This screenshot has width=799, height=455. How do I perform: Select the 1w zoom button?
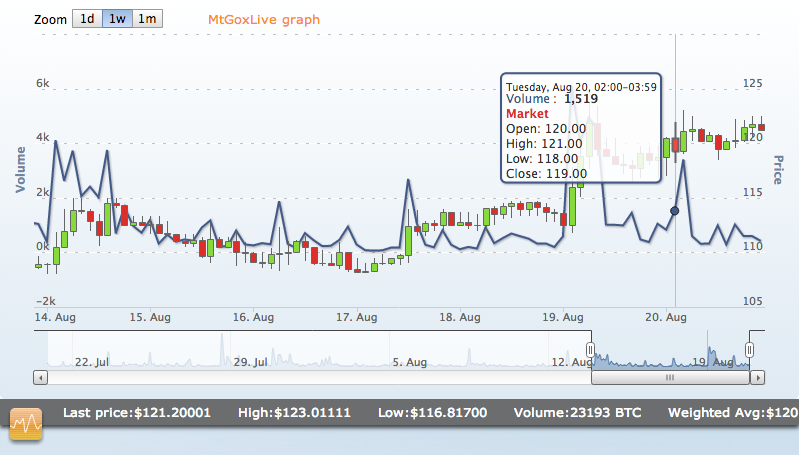[x=117, y=19]
